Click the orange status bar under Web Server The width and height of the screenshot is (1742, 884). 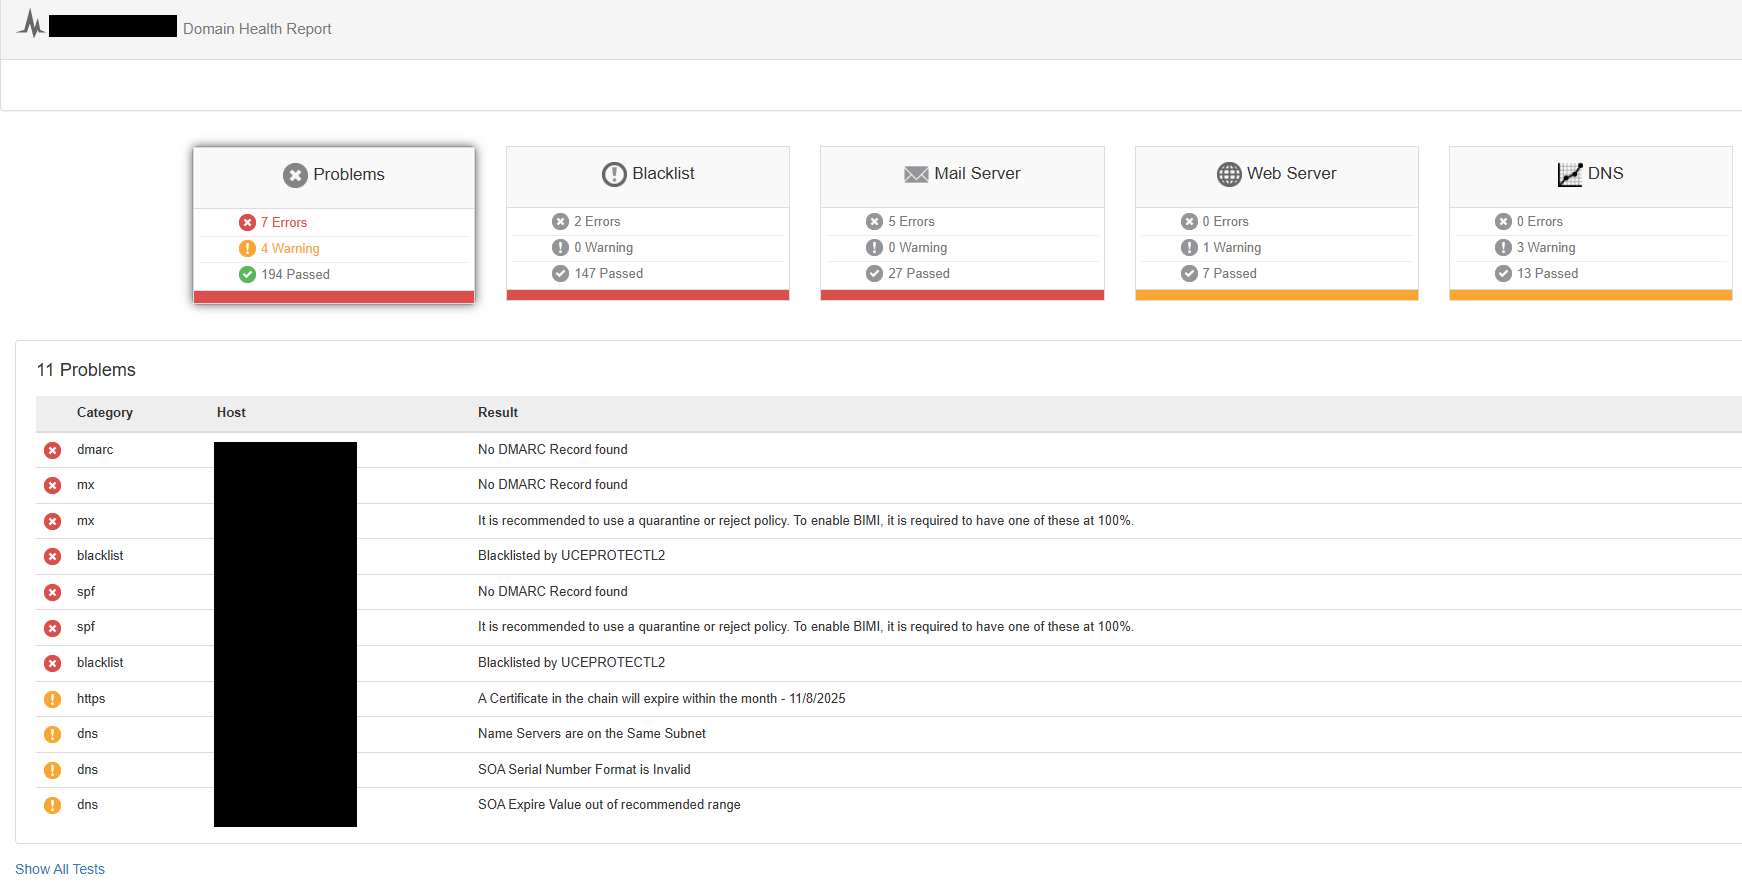pyautogui.click(x=1276, y=295)
